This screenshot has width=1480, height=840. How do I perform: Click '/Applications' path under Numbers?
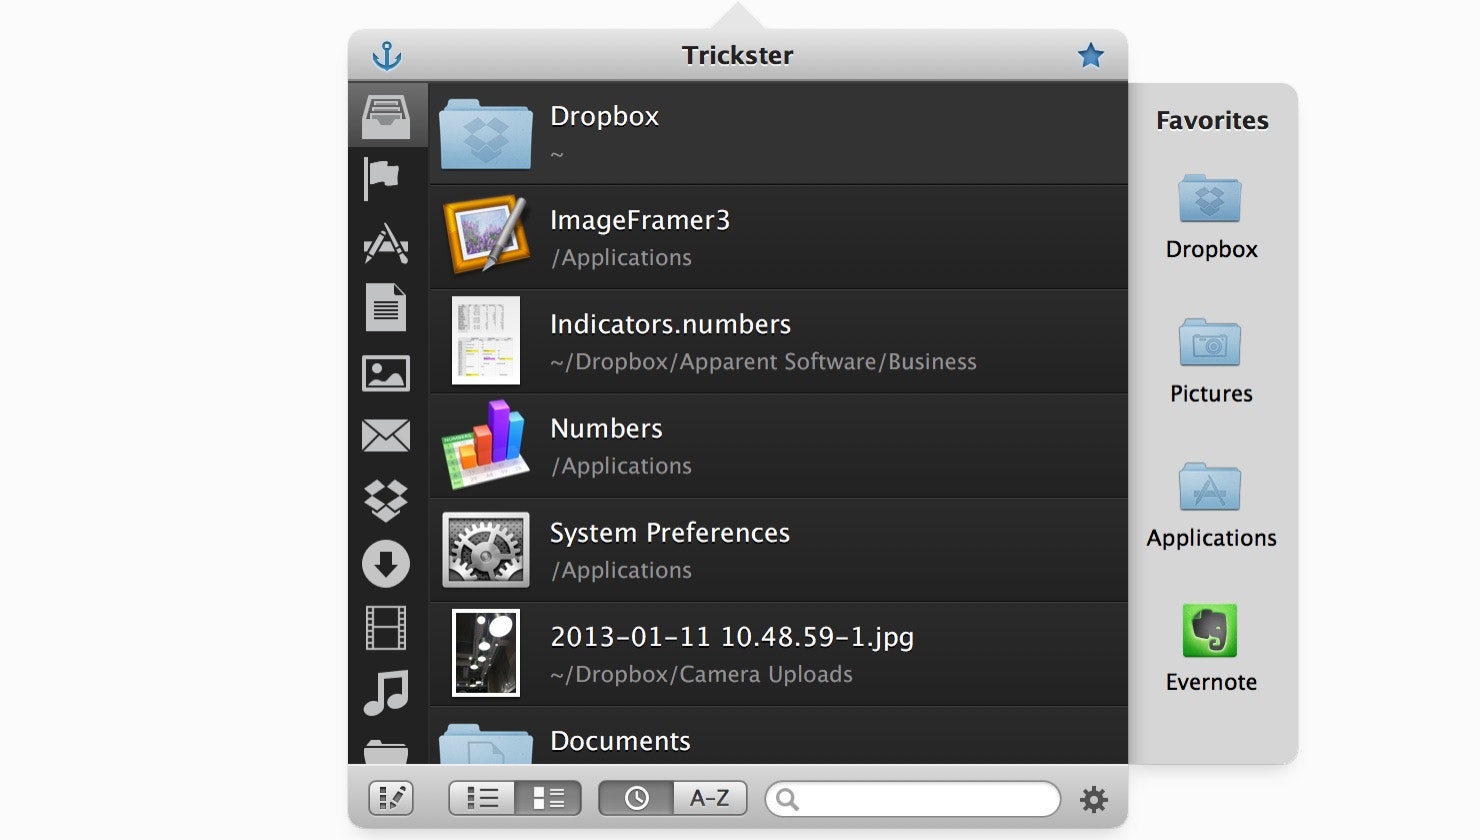click(x=621, y=467)
